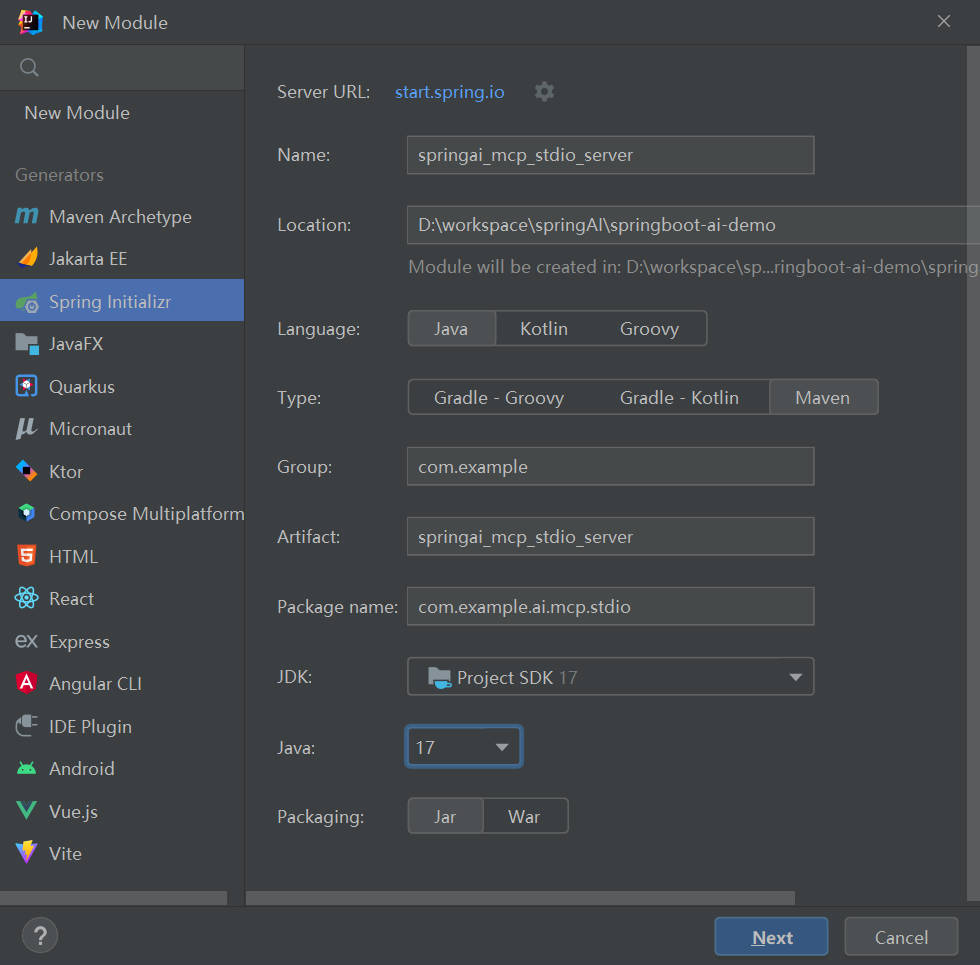Click the horizontal scrollbar at the bottom
This screenshot has height=965, width=980.
(520, 898)
